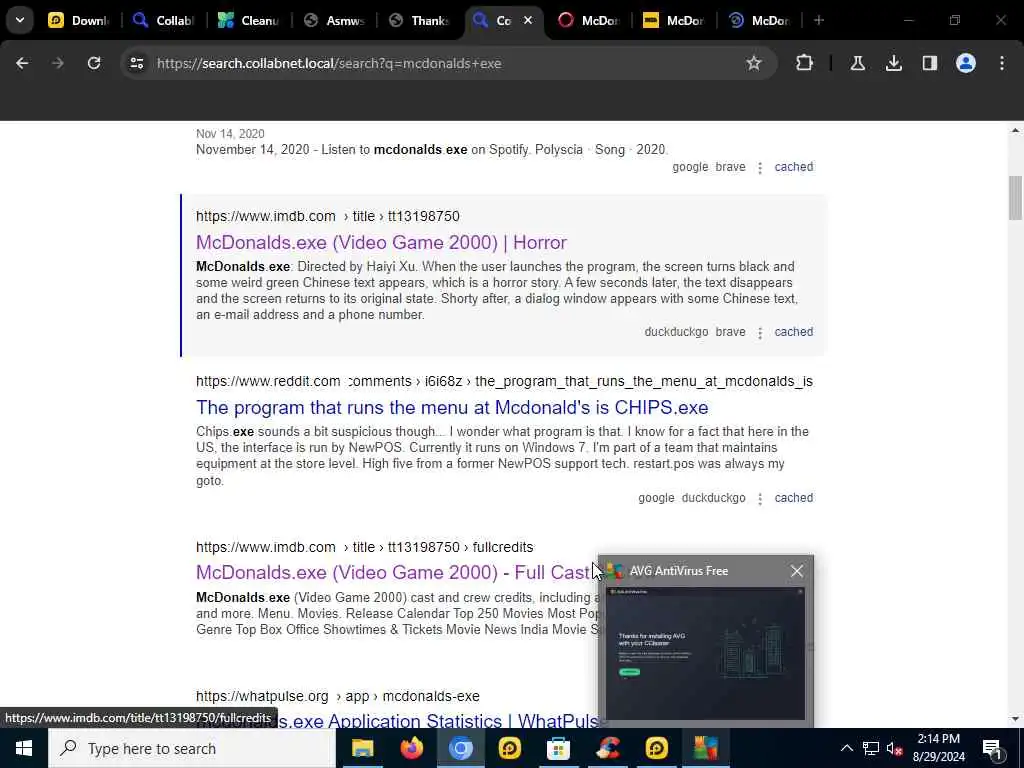Open the second yellow circle app on taskbar
The height and width of the screenshot is (768, 1024).
click(x=656, y=748)
